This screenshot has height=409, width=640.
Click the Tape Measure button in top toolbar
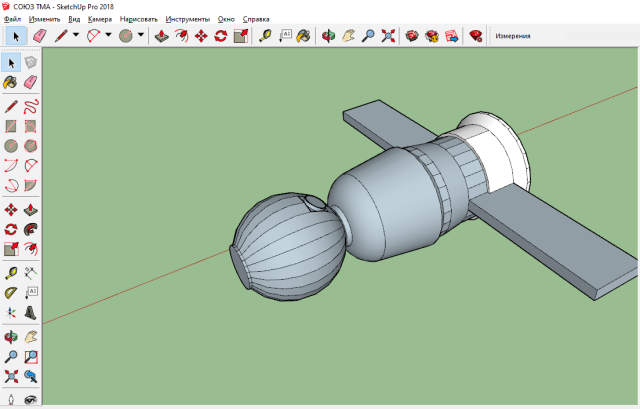[264, 36]
